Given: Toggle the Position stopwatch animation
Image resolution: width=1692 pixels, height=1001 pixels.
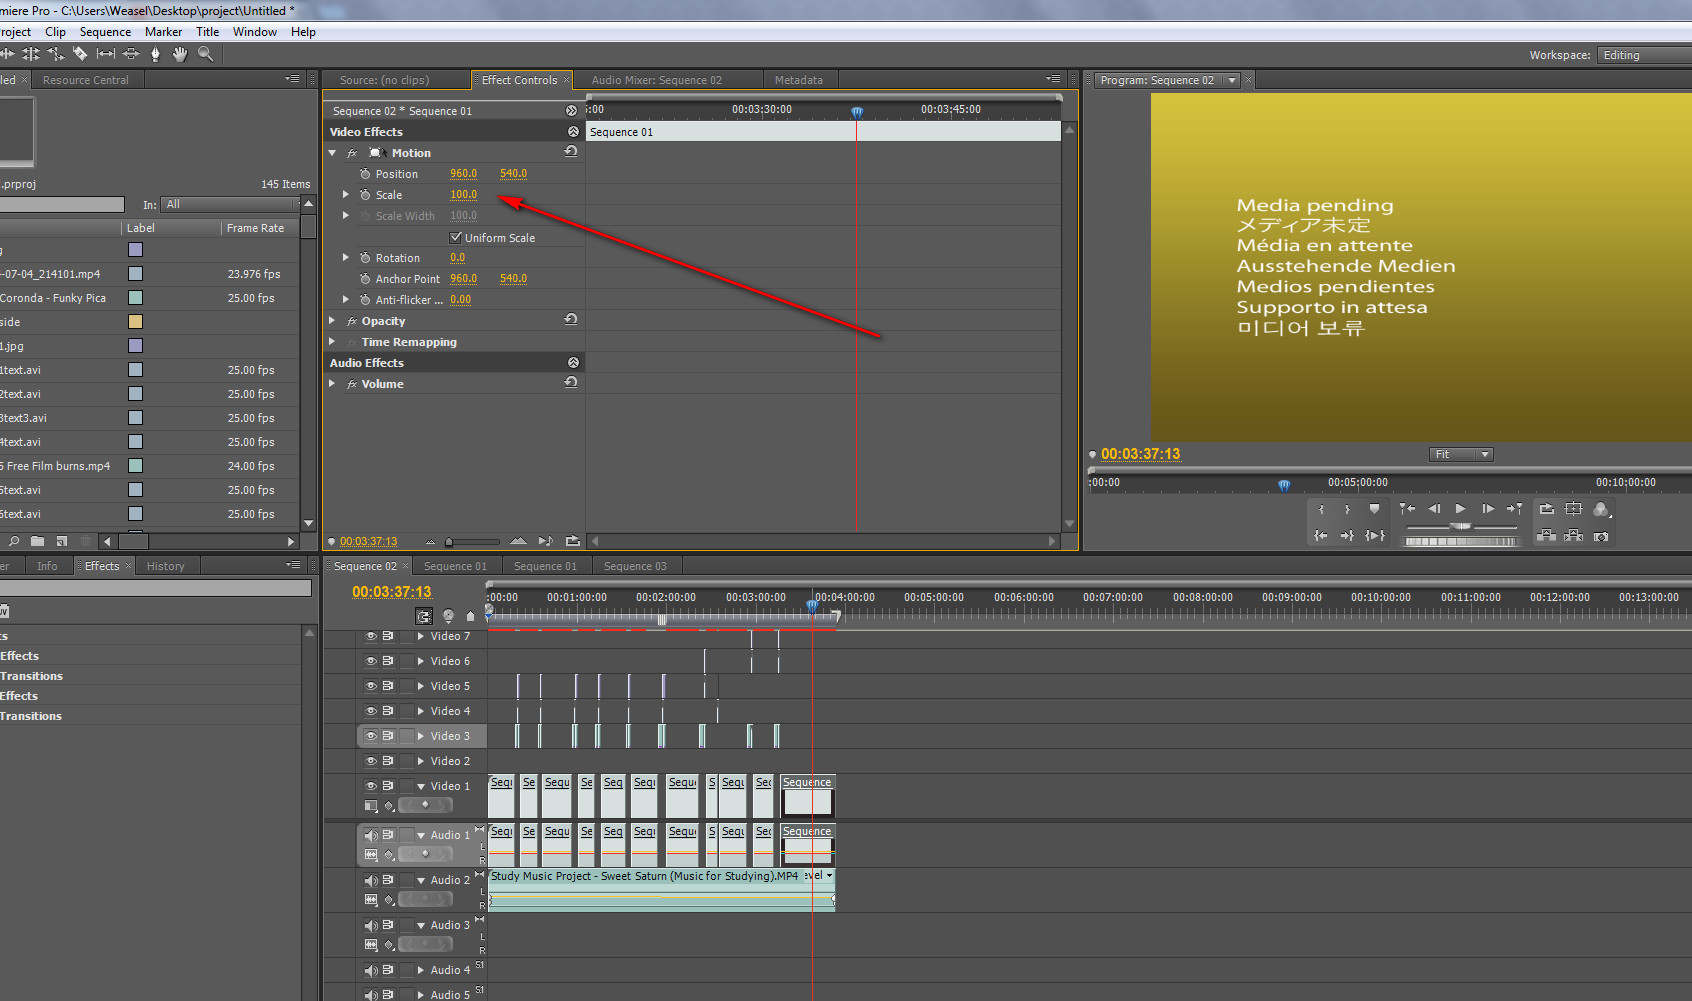Looking at the screenshot, I should 365,174.
